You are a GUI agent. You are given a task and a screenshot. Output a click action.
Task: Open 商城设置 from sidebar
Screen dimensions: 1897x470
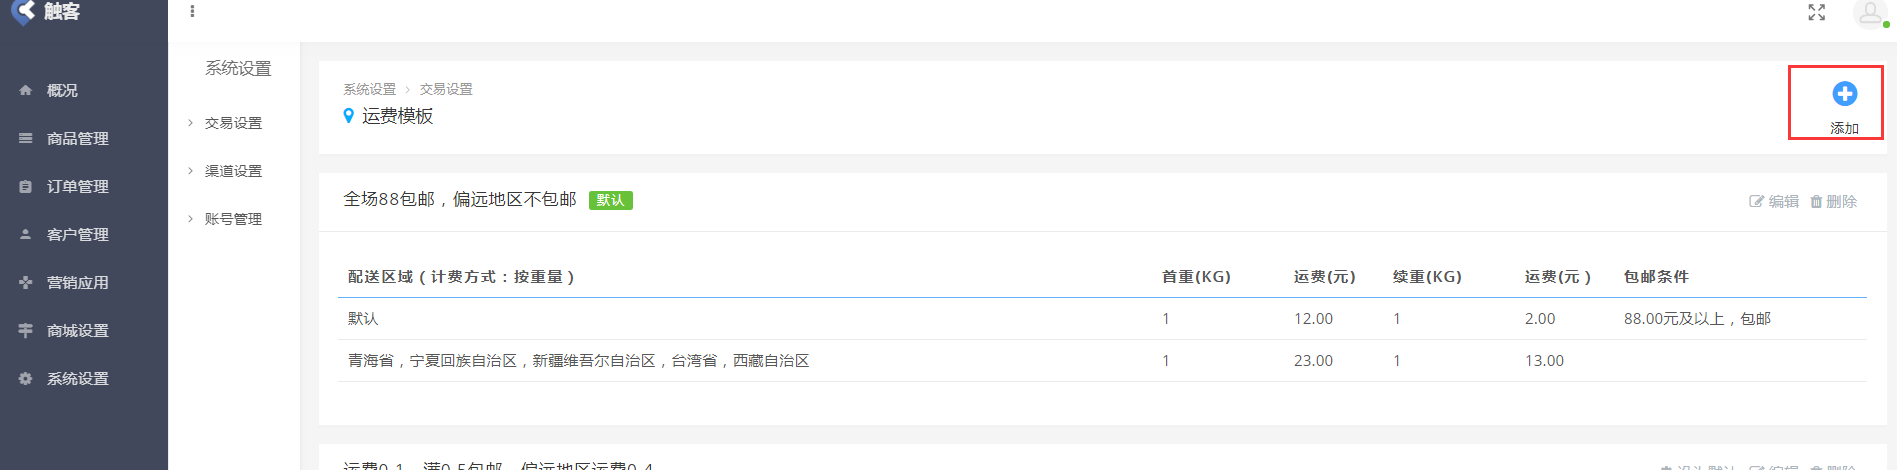(x=77, y=330)
